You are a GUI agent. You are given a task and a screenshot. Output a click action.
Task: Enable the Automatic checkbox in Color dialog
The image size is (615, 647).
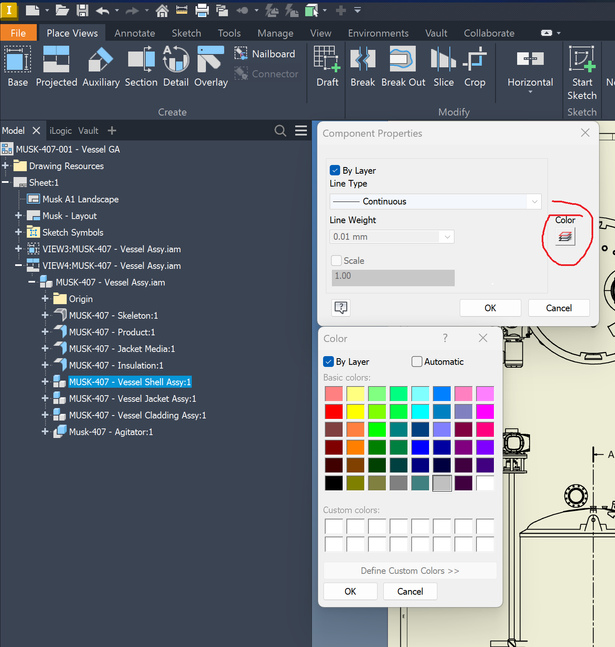coord(416,361)
